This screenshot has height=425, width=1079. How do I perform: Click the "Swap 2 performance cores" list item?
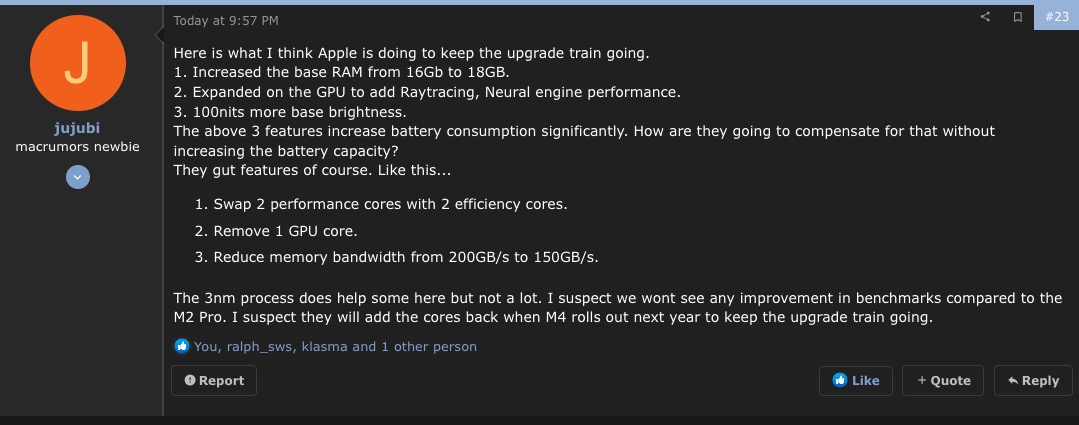point(390,204)
